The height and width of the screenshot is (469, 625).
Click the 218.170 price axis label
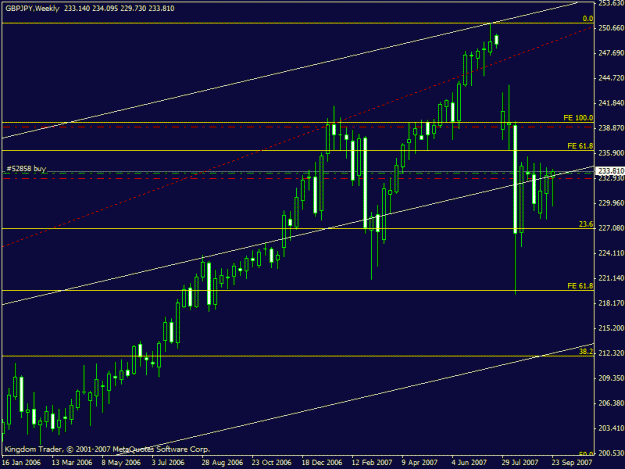coord(611,303)
